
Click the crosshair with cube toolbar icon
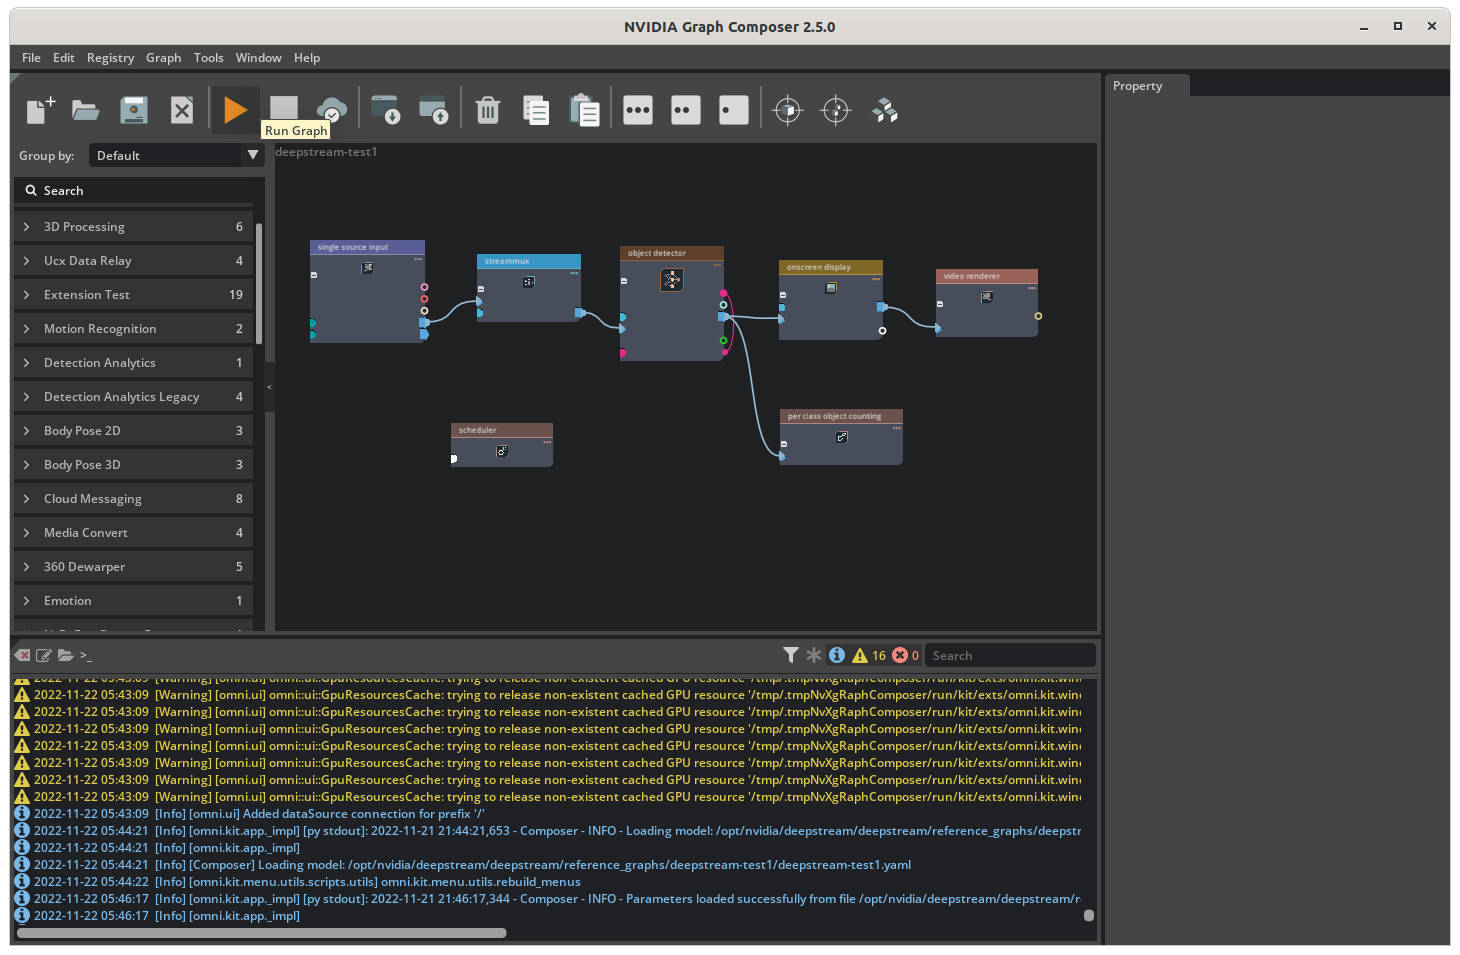coord(788,110)
